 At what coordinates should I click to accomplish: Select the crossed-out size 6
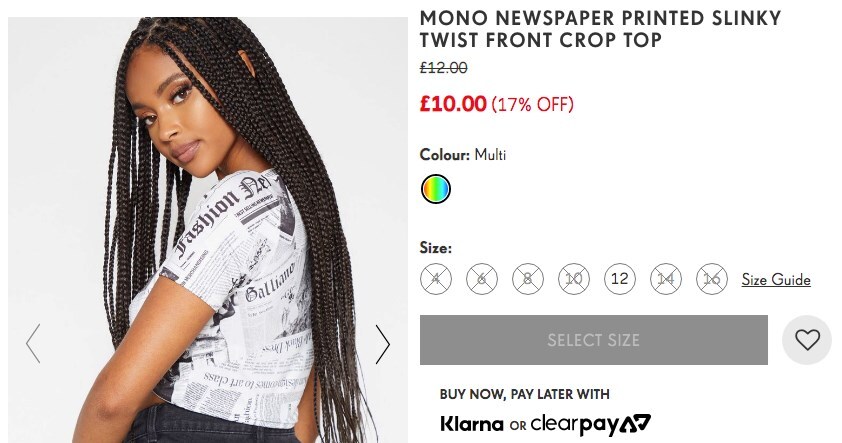point(482,279)
